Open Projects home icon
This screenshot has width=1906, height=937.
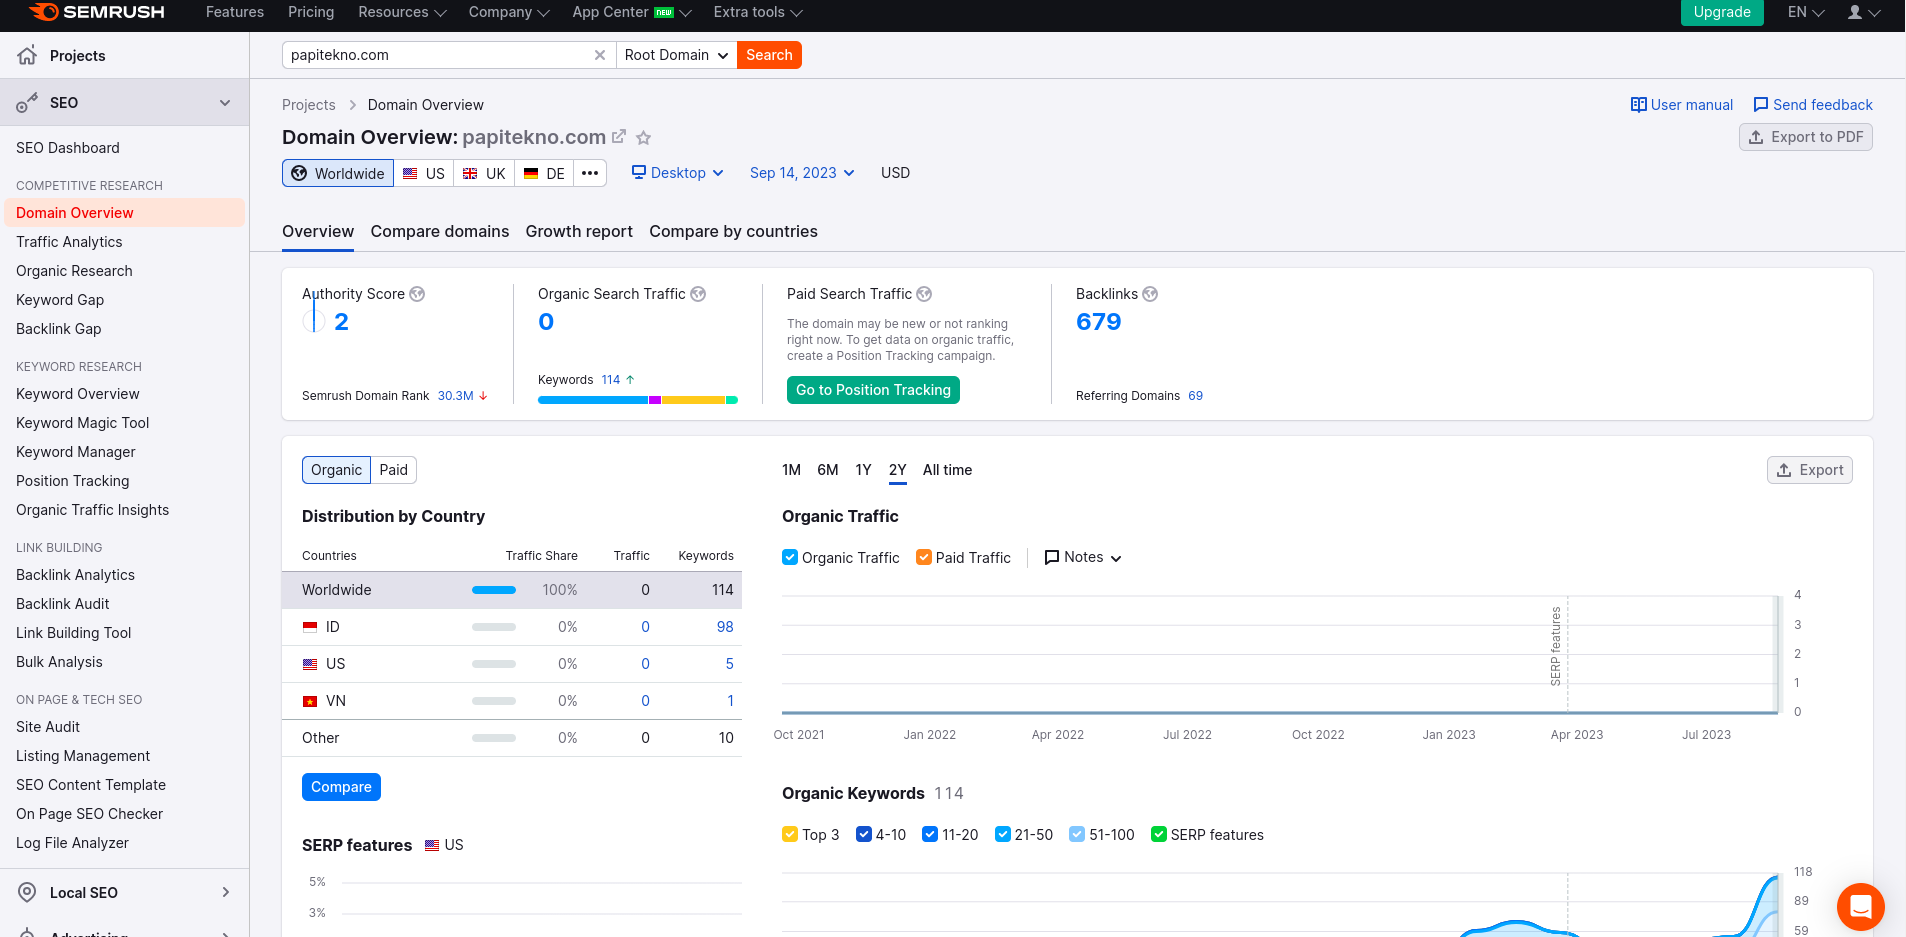(27, 55)
